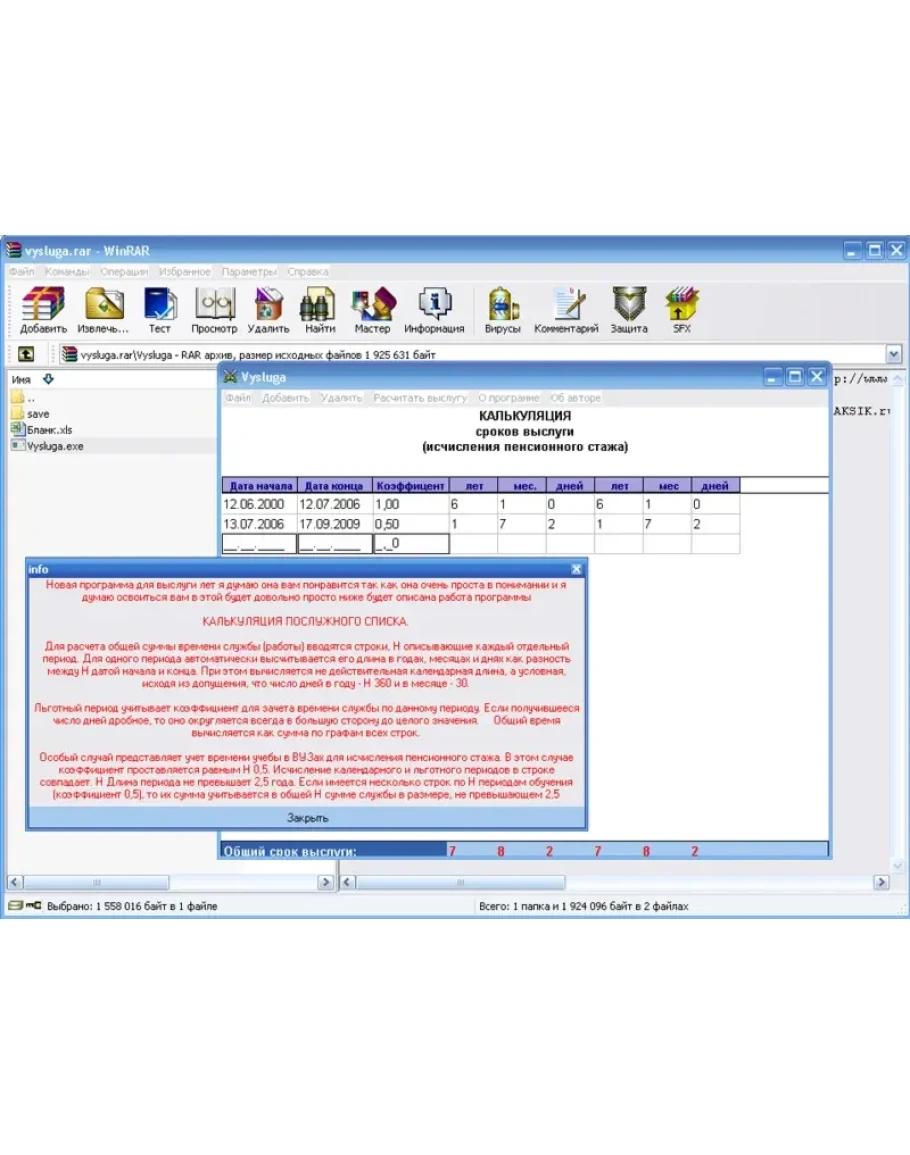Launch the Мастер (Wizard) toolbar icon
Screen dimensions: 910x1155
tap(372, 305)
